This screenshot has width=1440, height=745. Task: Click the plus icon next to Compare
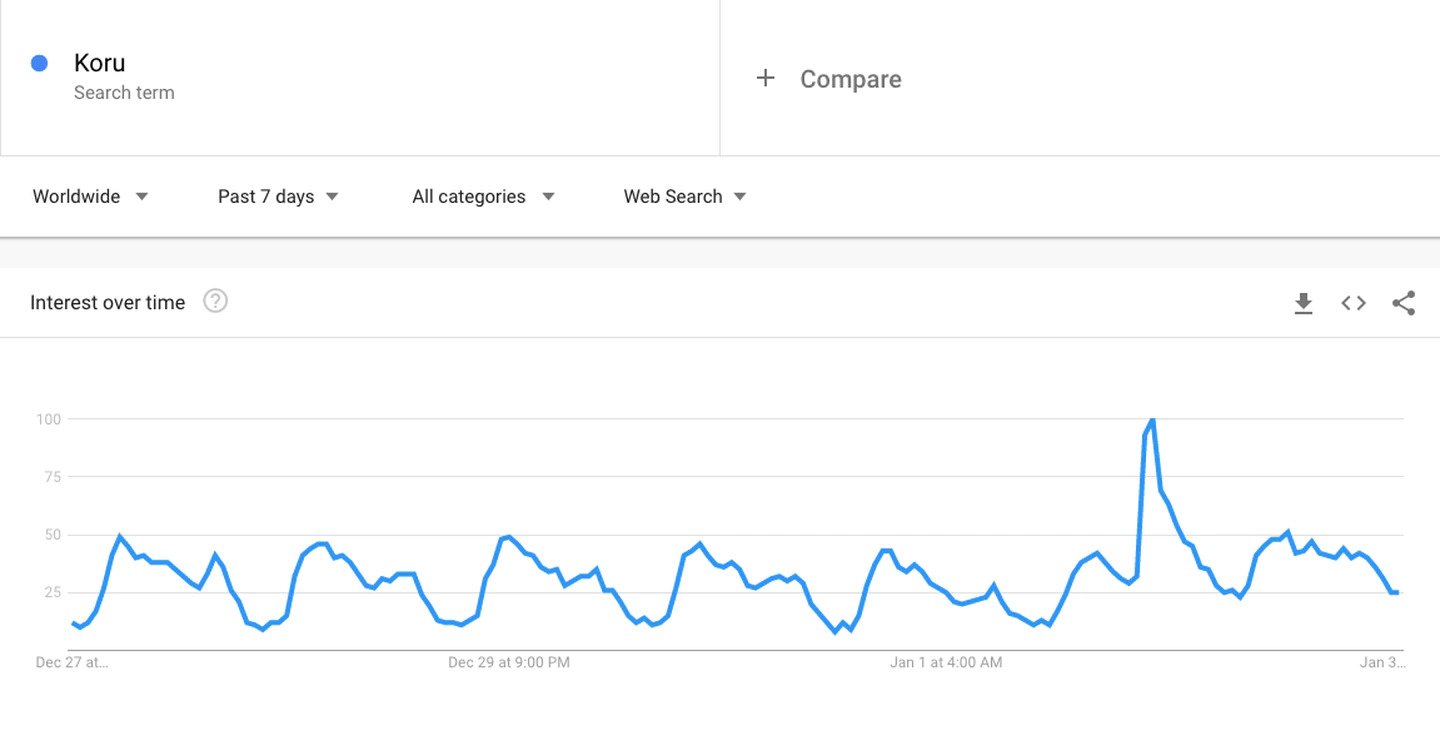tap(765, 78)
